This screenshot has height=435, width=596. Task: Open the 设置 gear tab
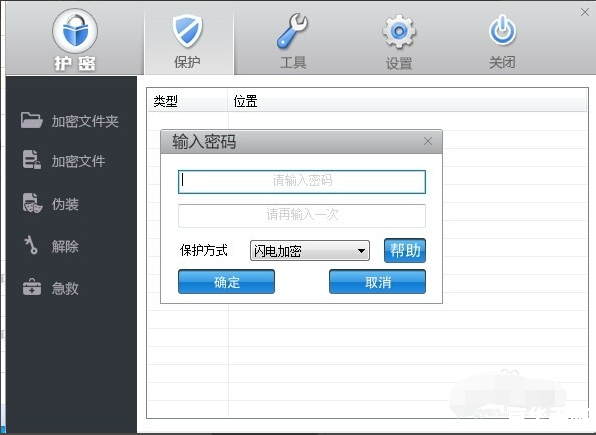399,41
